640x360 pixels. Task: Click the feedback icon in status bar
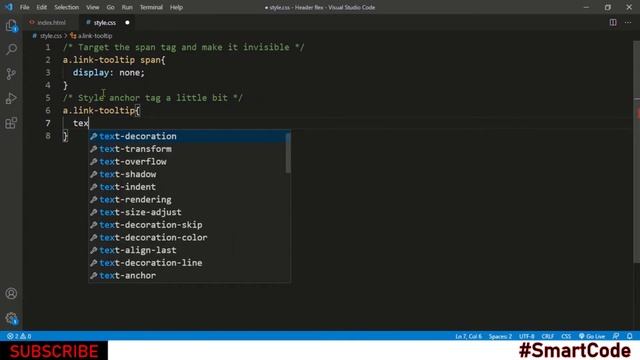(616, 336)
